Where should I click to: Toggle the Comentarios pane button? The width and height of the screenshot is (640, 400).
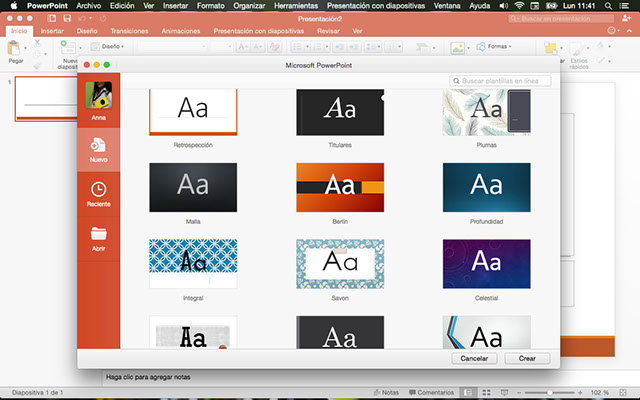(430, 392)
